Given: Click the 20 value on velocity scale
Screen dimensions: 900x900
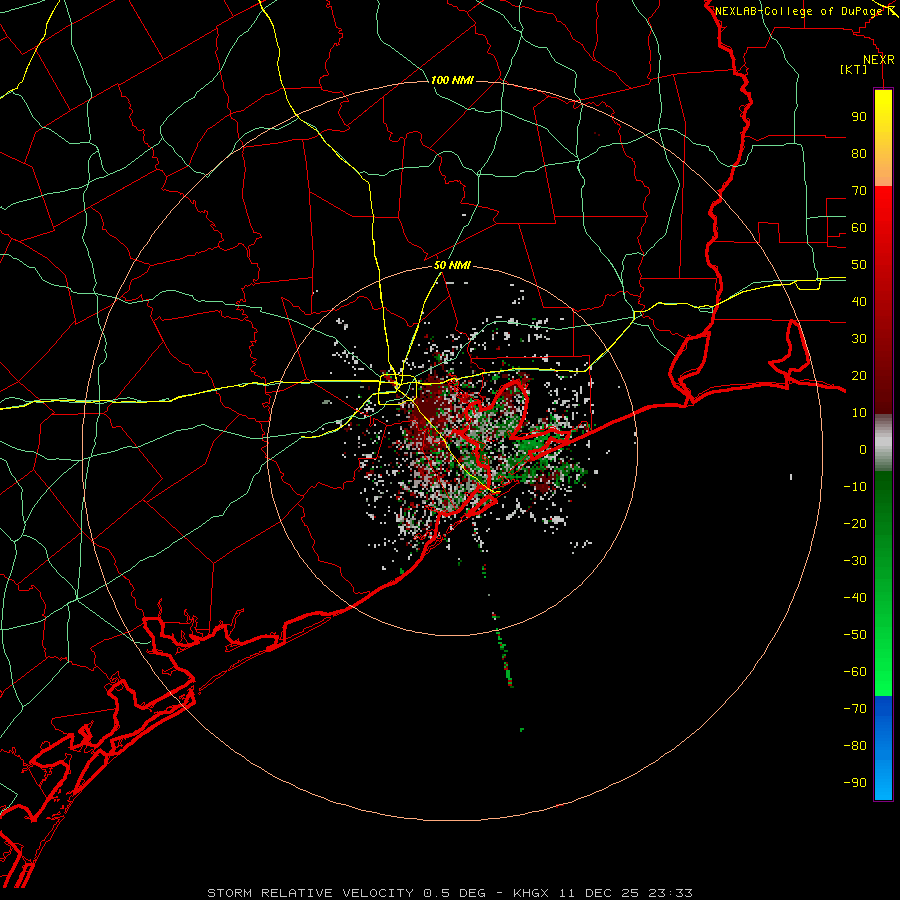Looking at the screenshot, I should [859, 375].
